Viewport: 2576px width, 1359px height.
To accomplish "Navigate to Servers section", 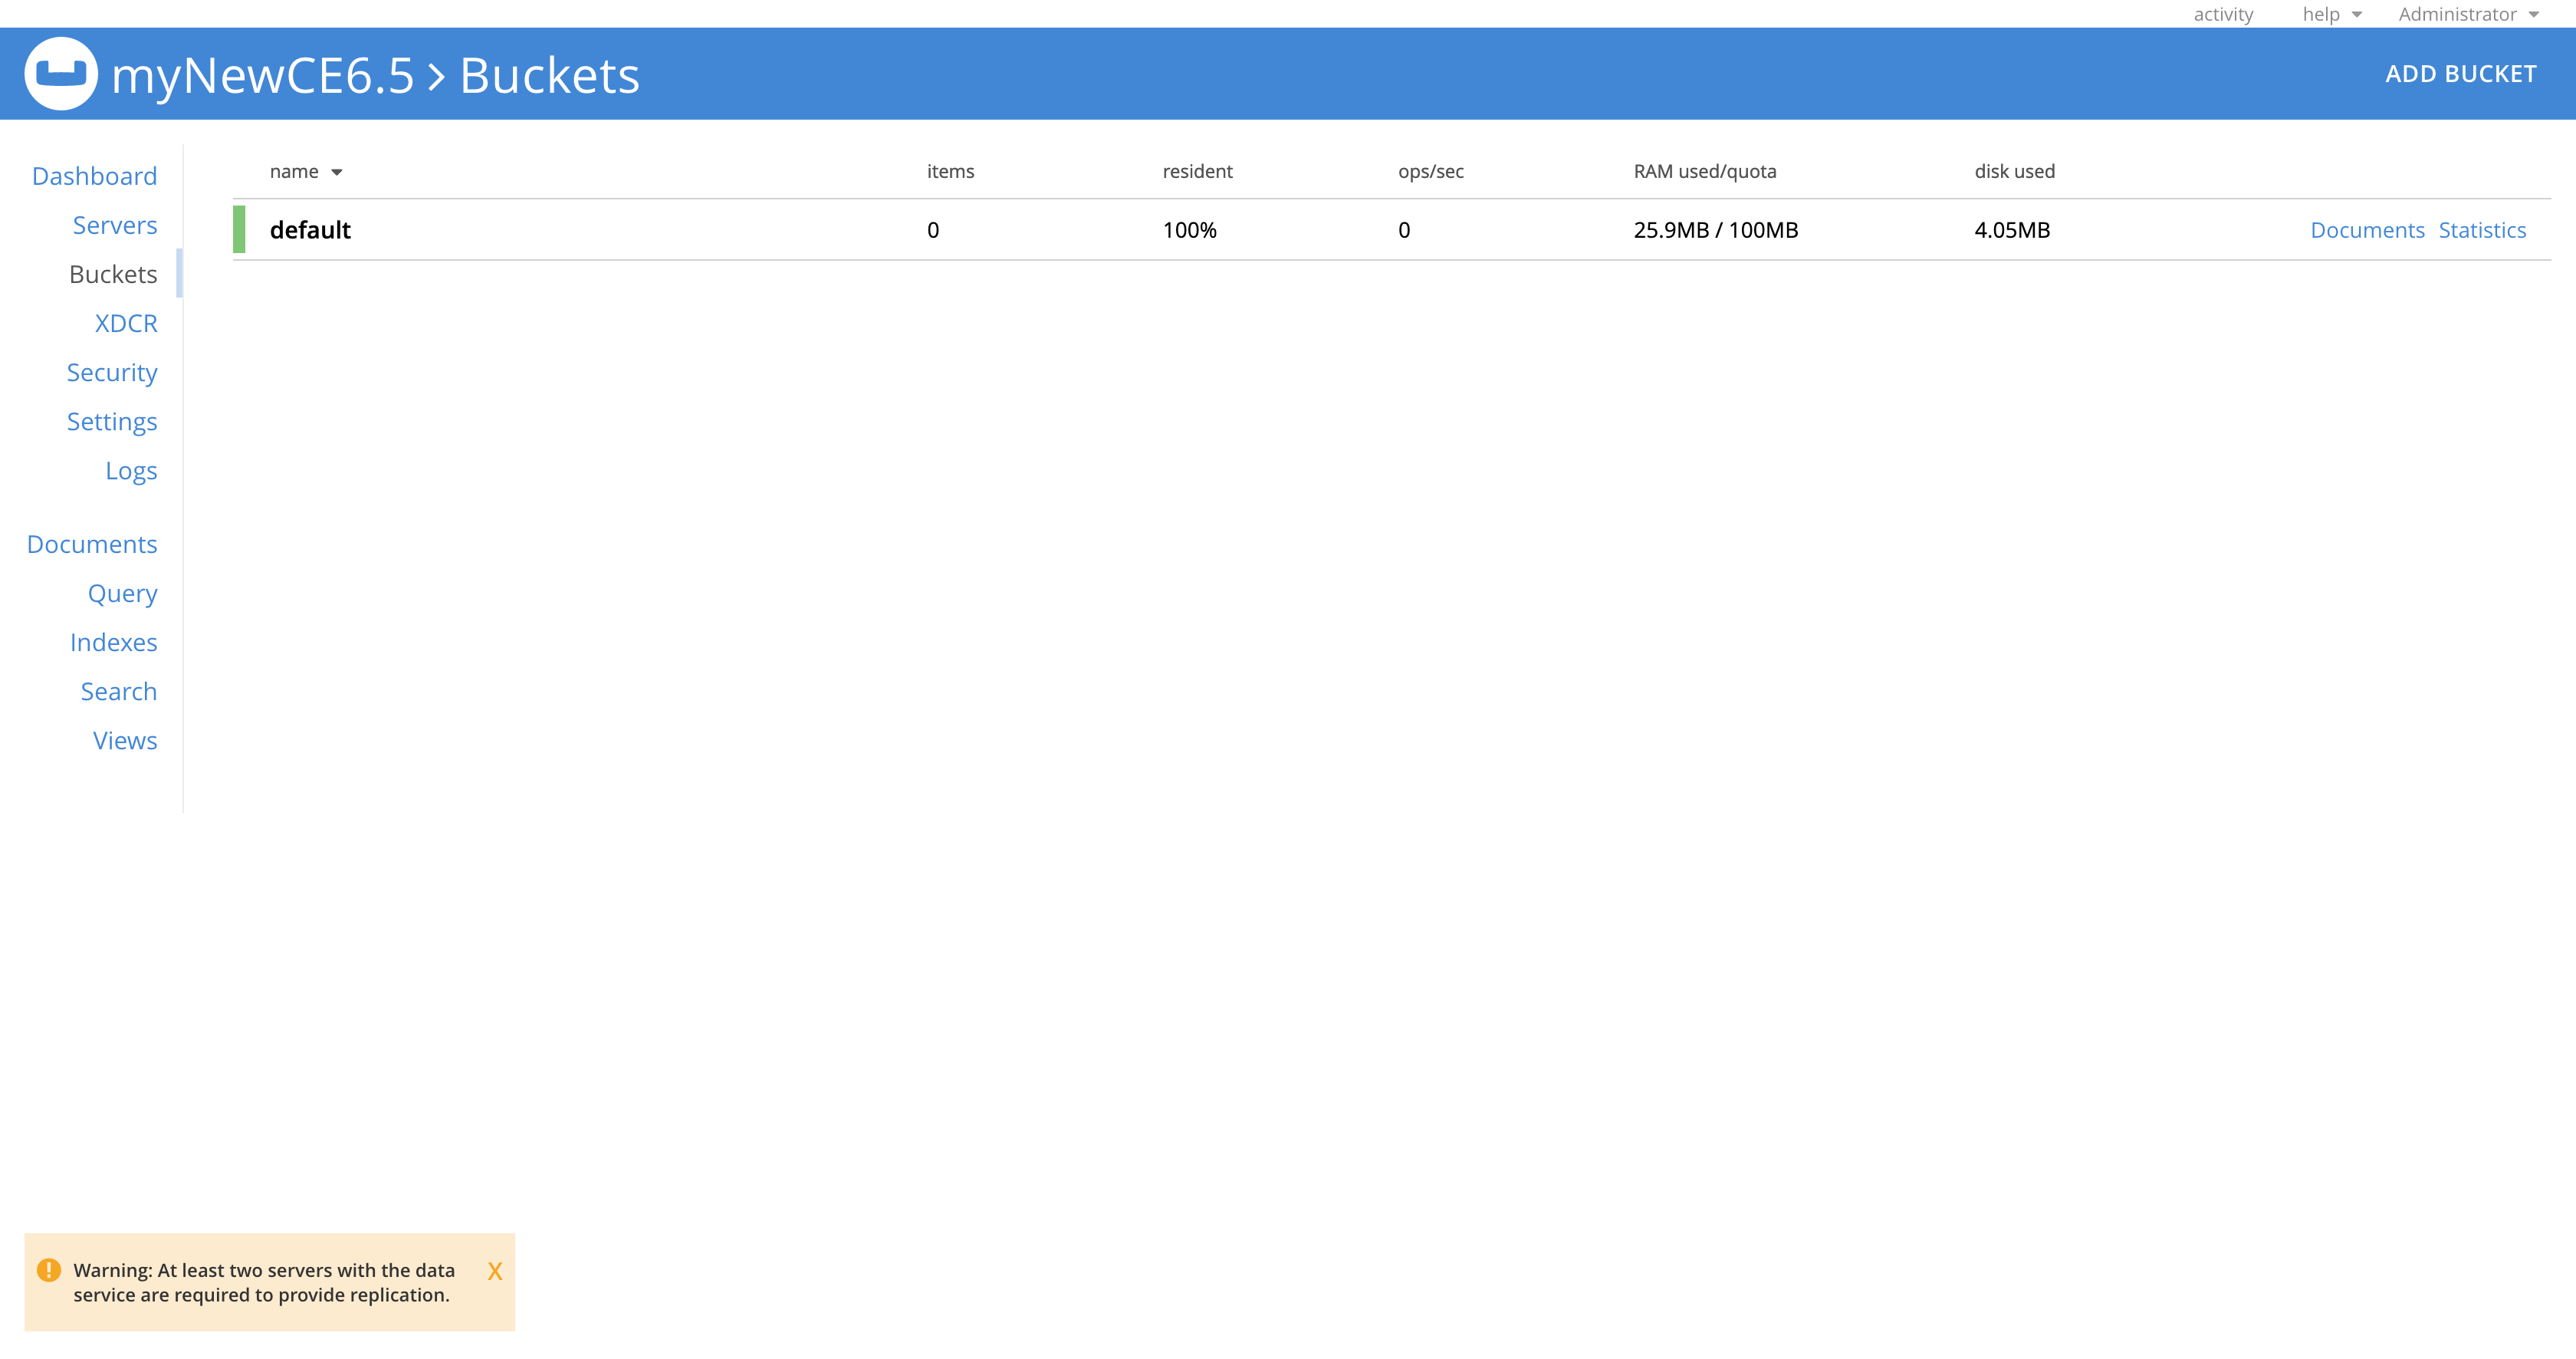I will (x=114, y=223).
